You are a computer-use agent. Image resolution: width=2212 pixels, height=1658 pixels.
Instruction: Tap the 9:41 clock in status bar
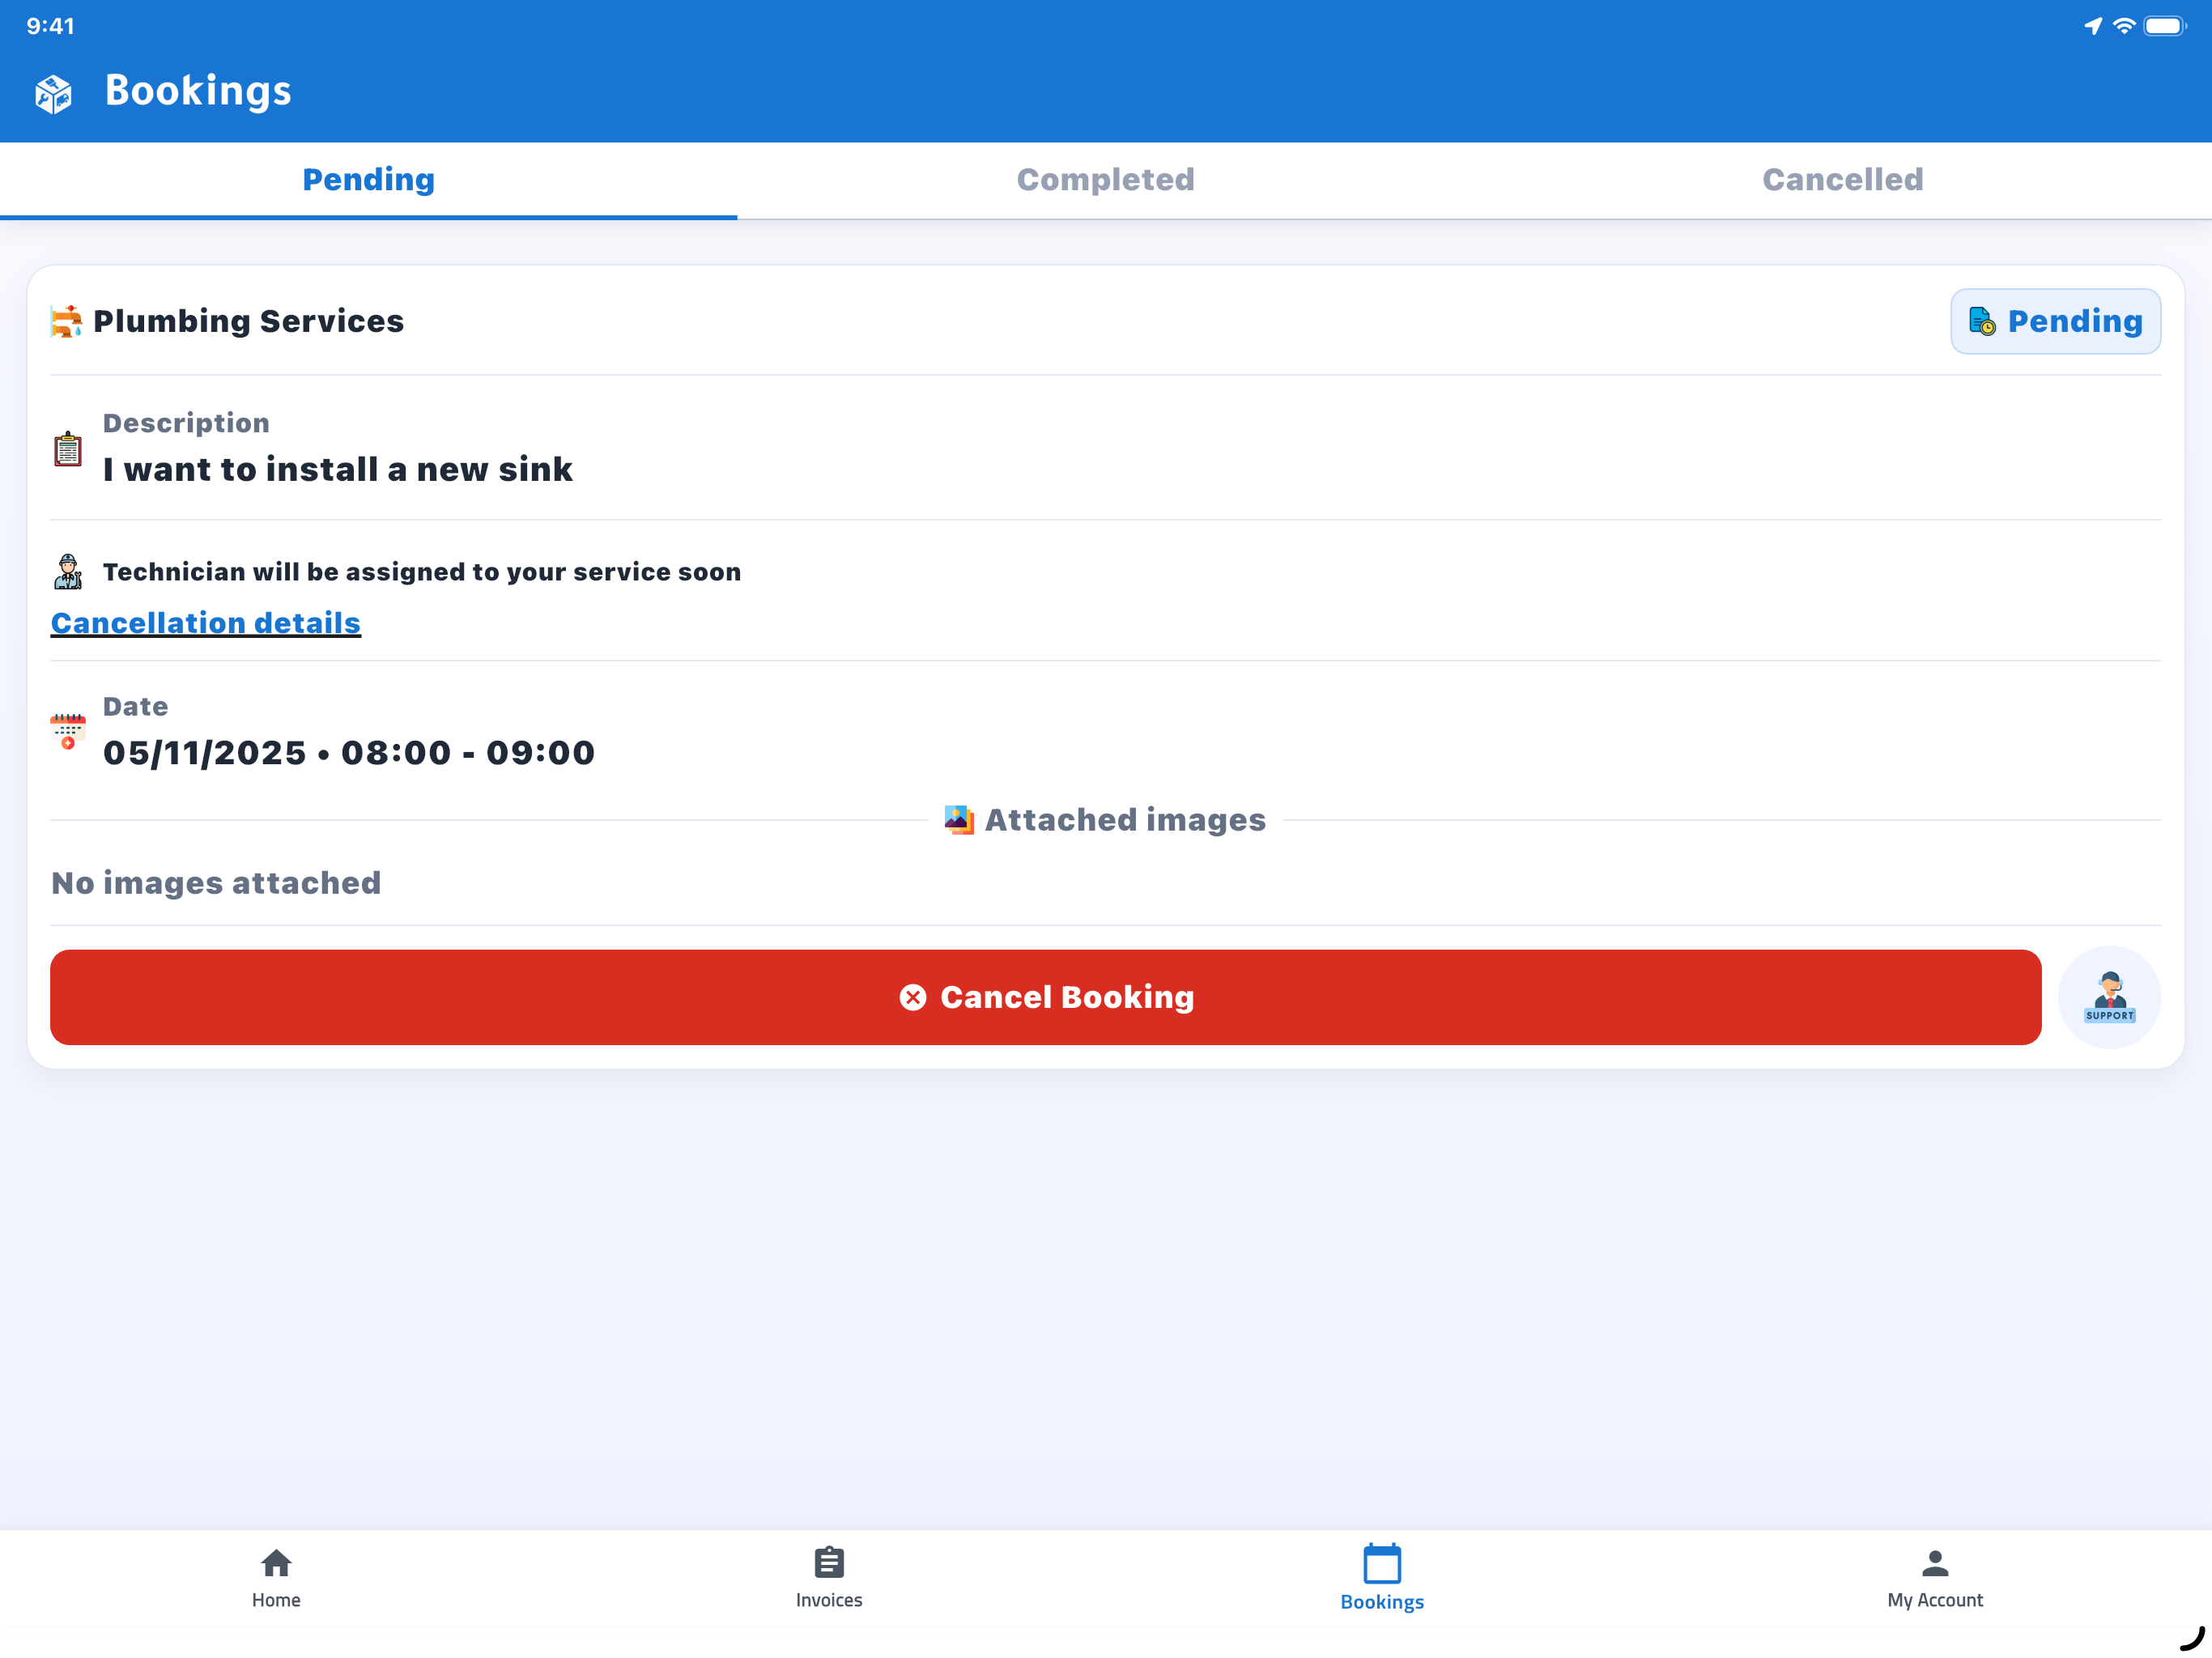[x=50, y=26]
